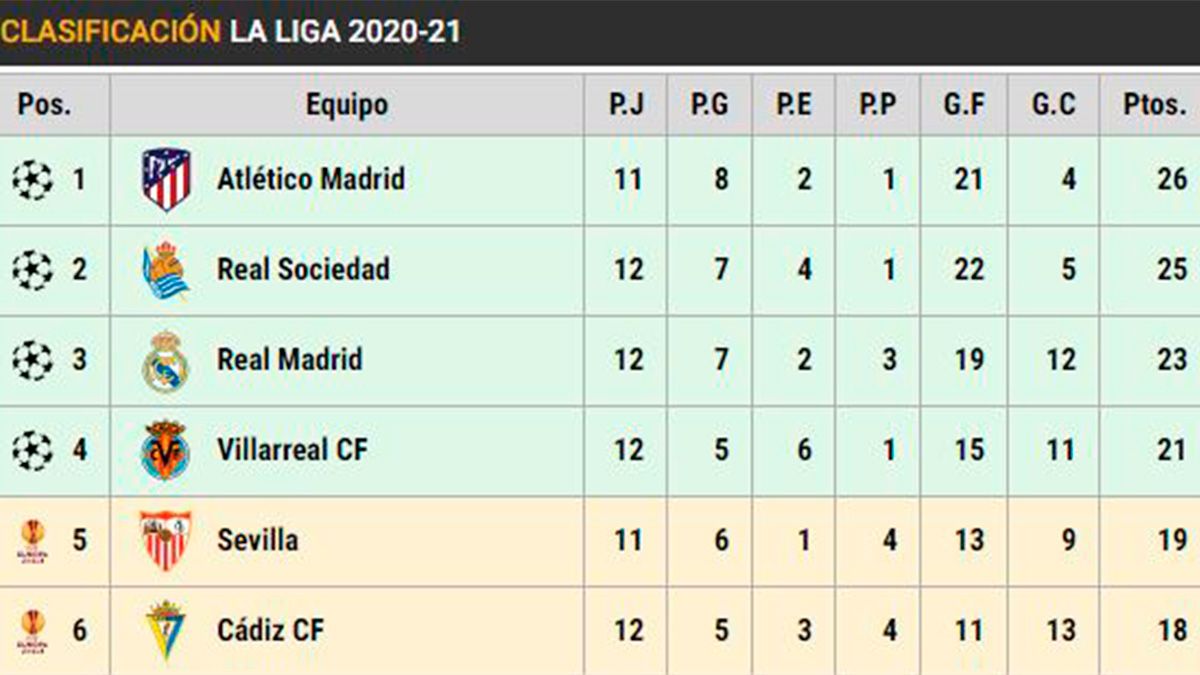Click the Real Madrid club crest

[x=166, y=360]
